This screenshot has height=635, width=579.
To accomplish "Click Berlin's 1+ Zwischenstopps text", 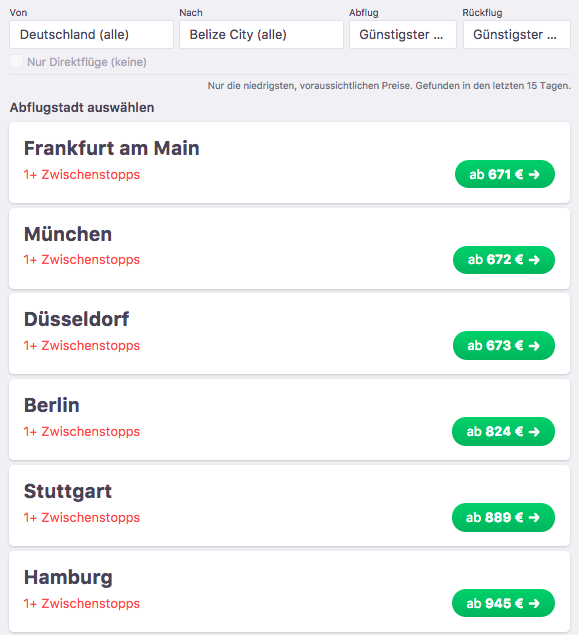I will [x=82, y=432].
